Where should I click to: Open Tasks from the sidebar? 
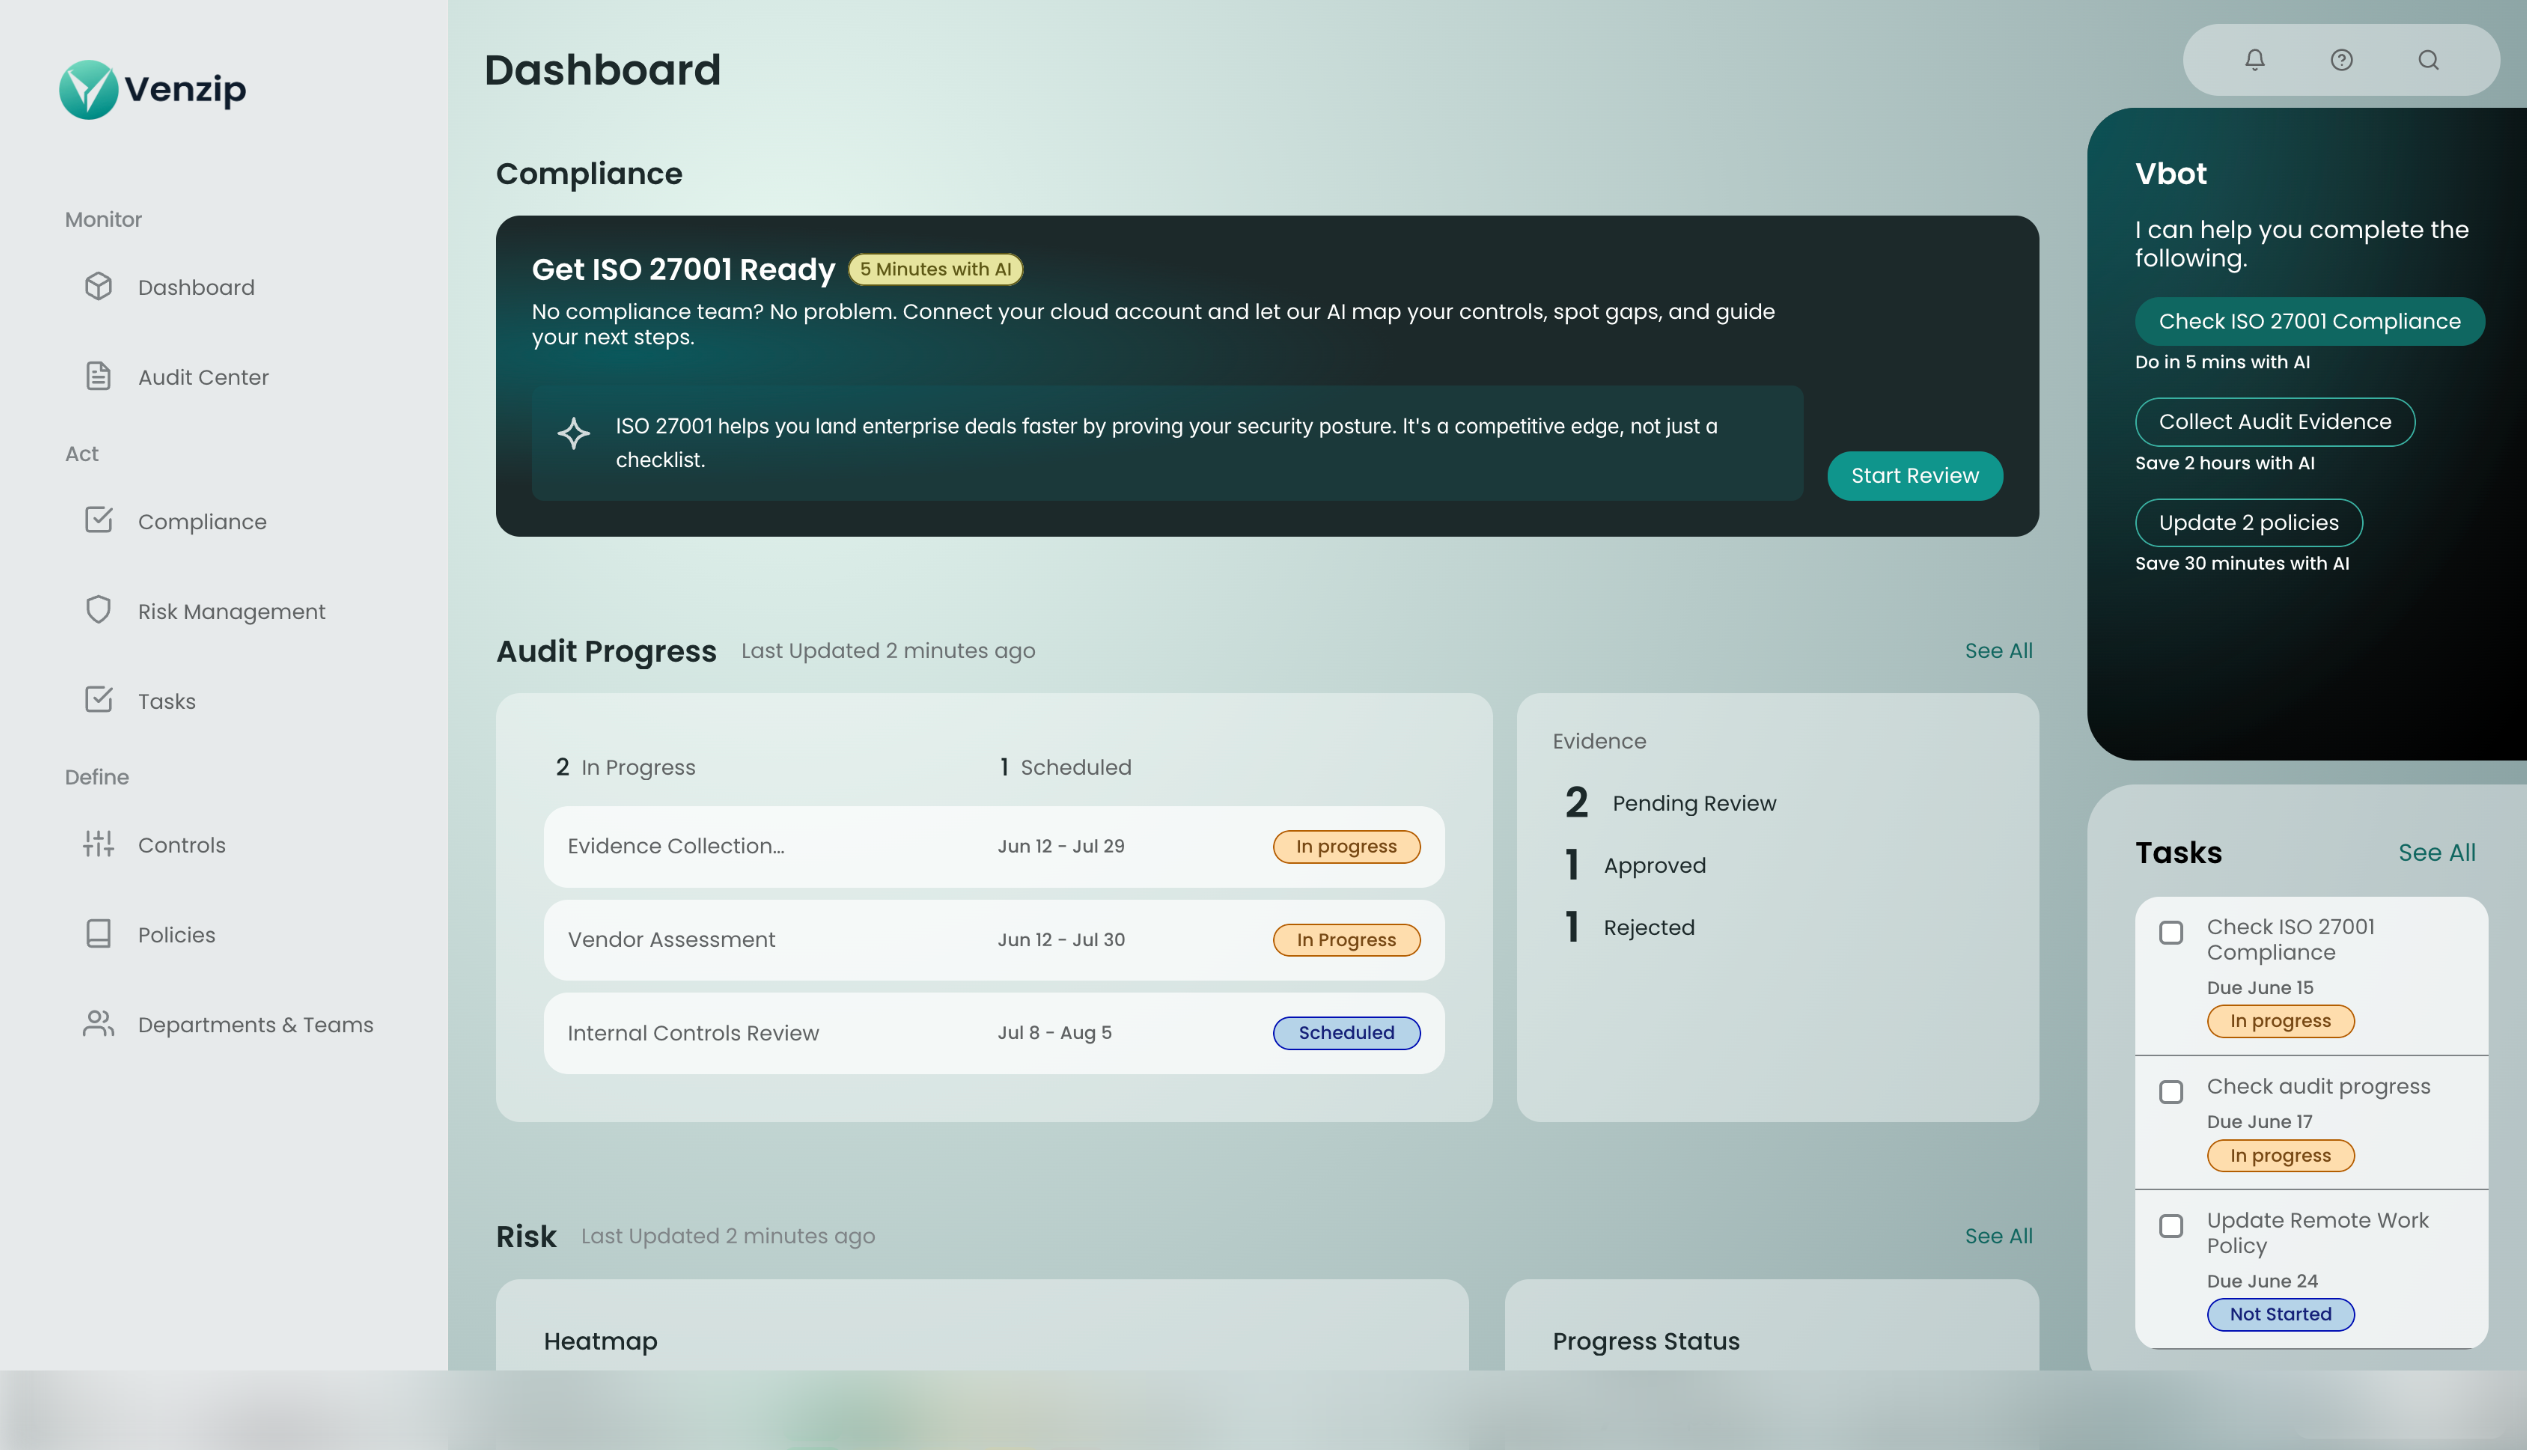point(166,701)
